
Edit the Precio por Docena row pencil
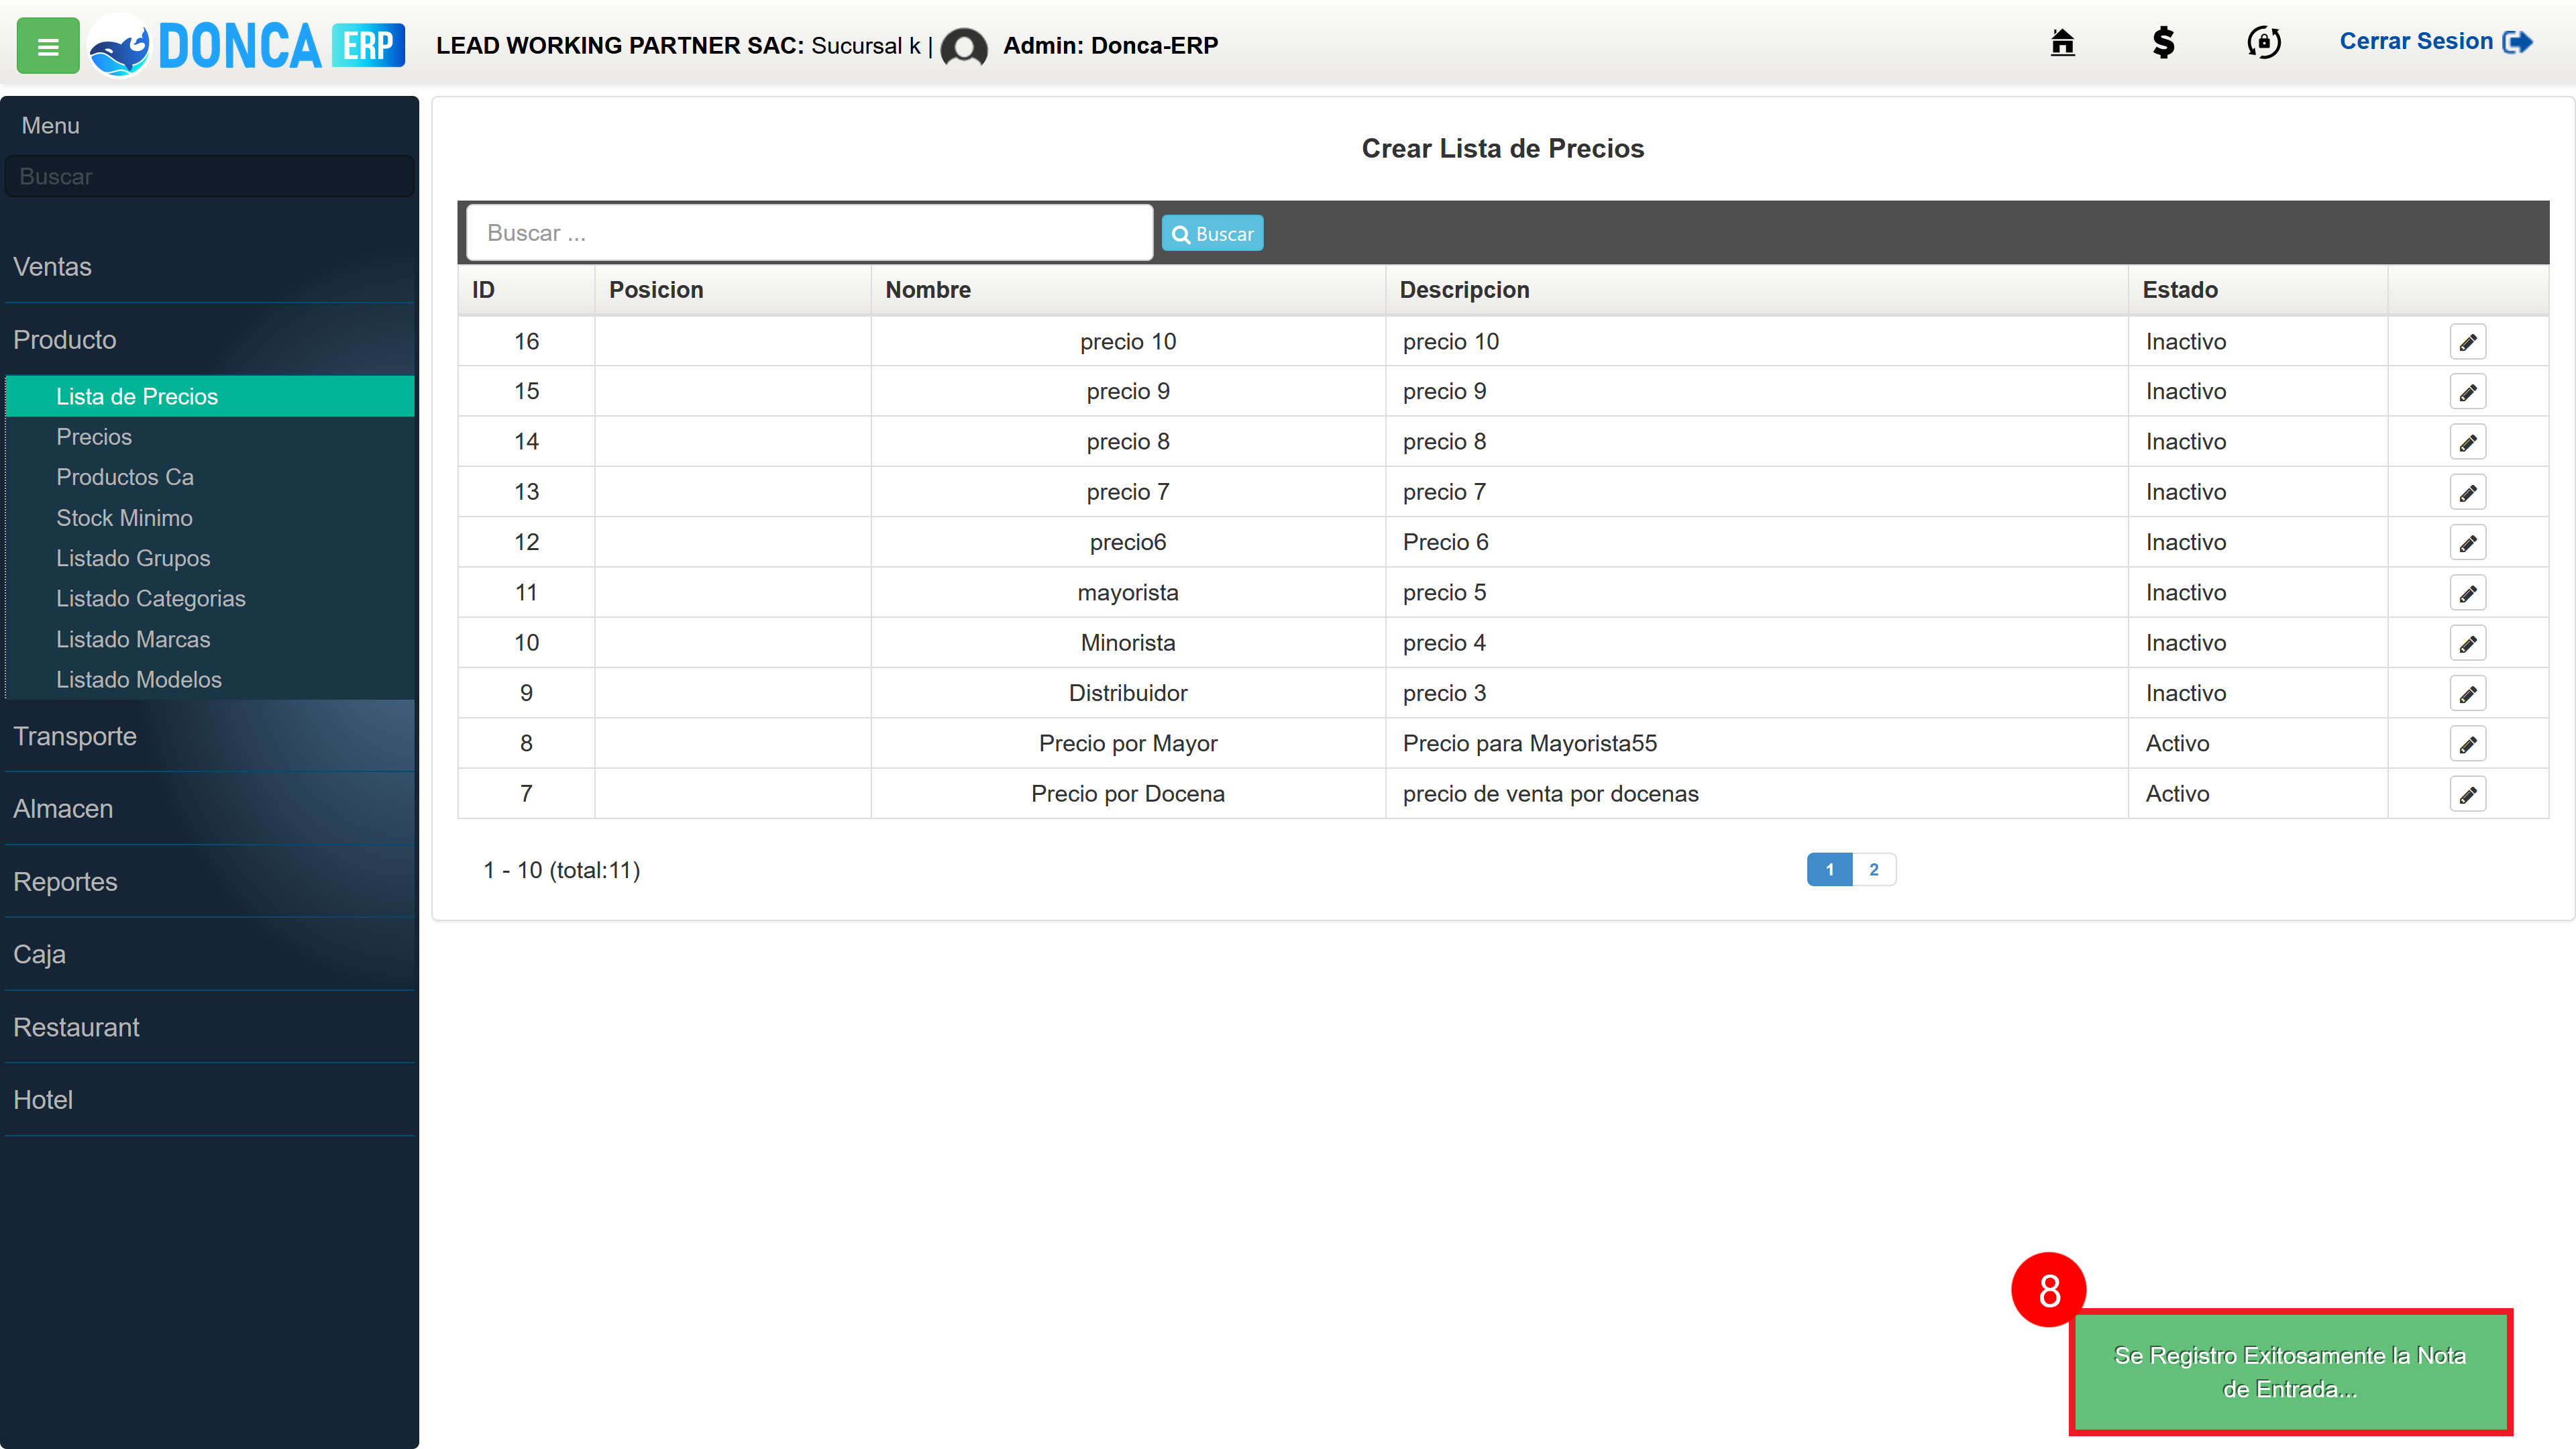(2468, 794)
